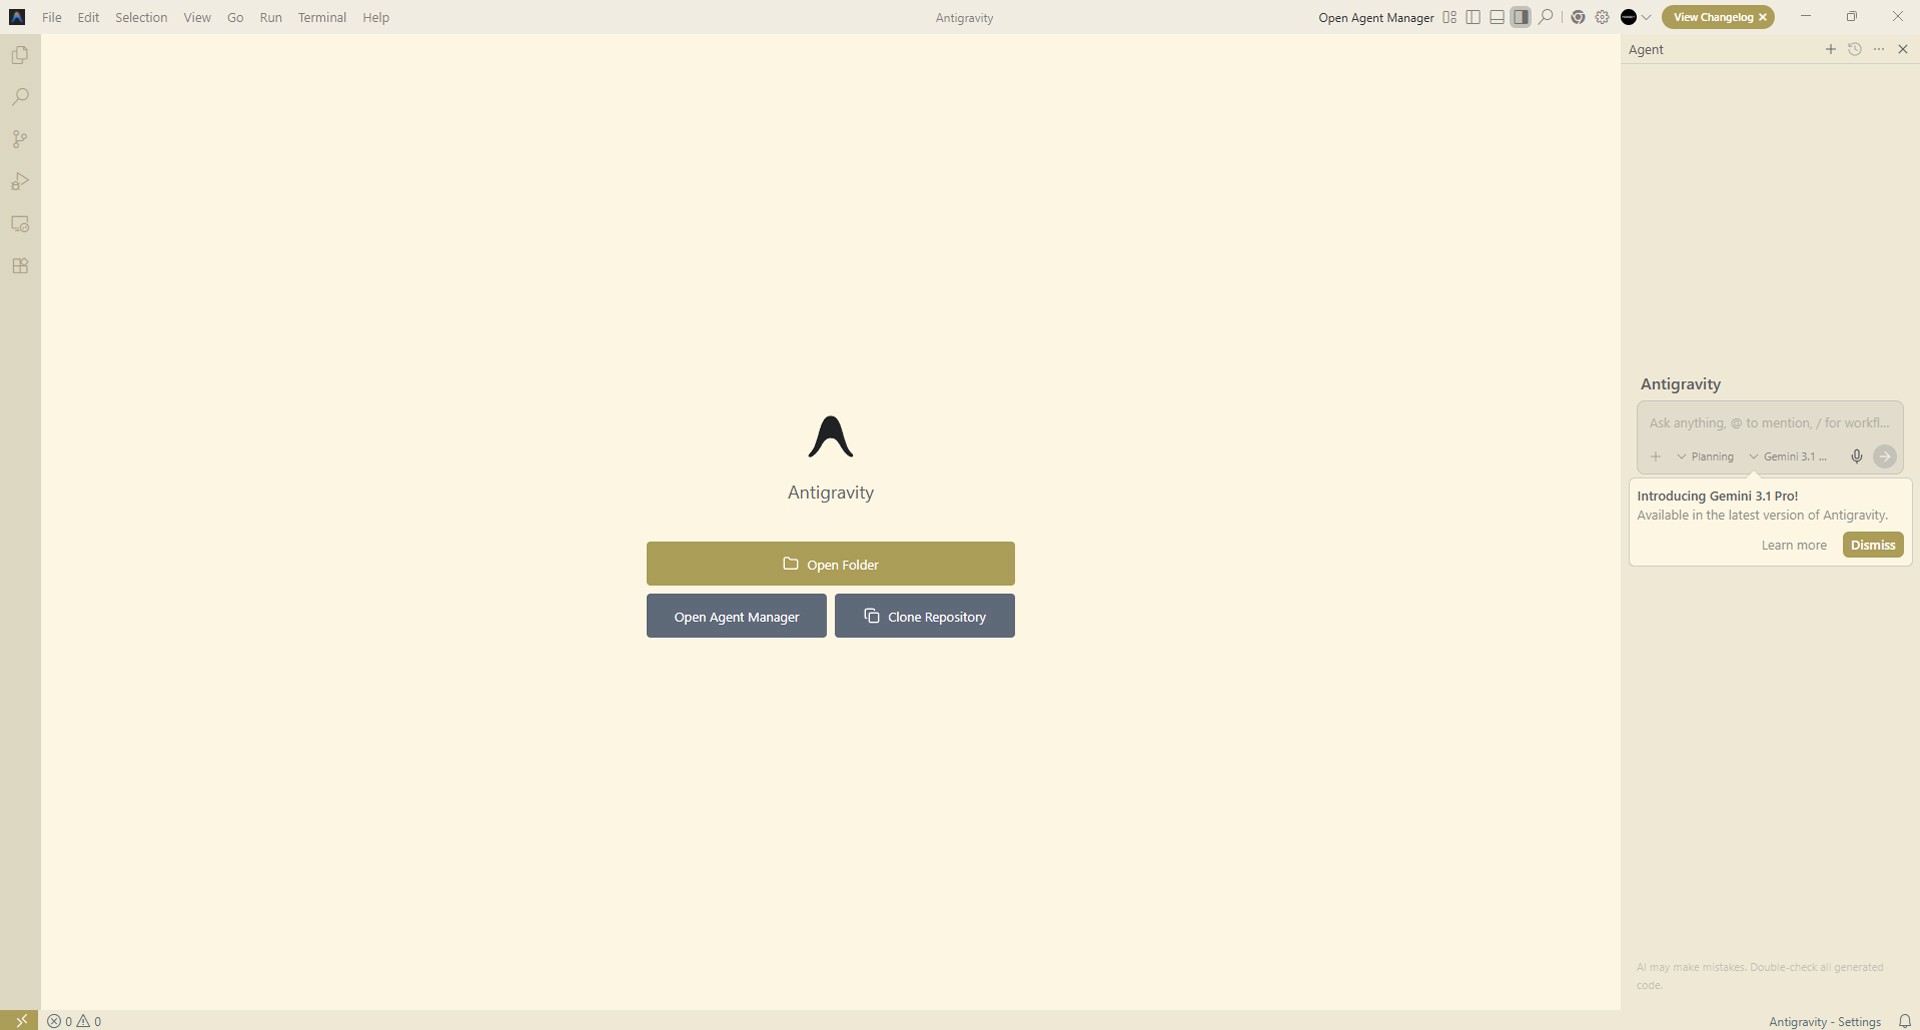Click View Changelog button
This screenshot has width=1920, height=1030.
click(1712, 17)
